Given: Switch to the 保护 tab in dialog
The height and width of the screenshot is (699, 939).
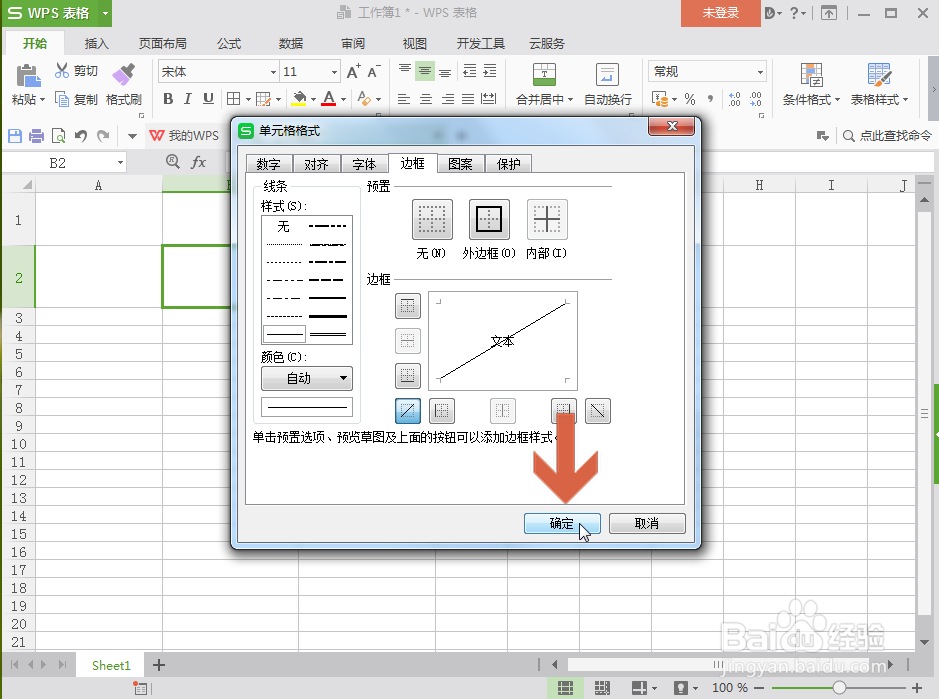Looking at the screenshot, I should tap(508, 164).
